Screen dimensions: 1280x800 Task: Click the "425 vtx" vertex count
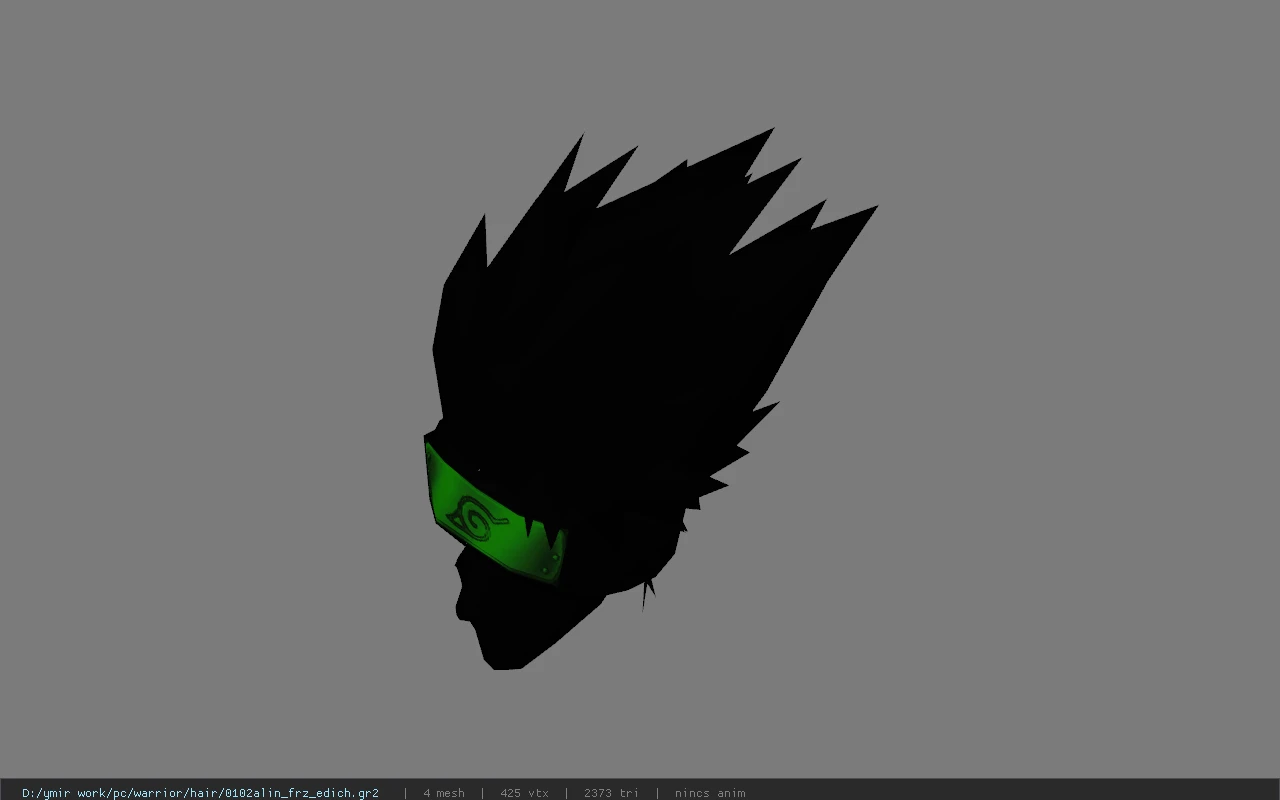pos(524,793)
